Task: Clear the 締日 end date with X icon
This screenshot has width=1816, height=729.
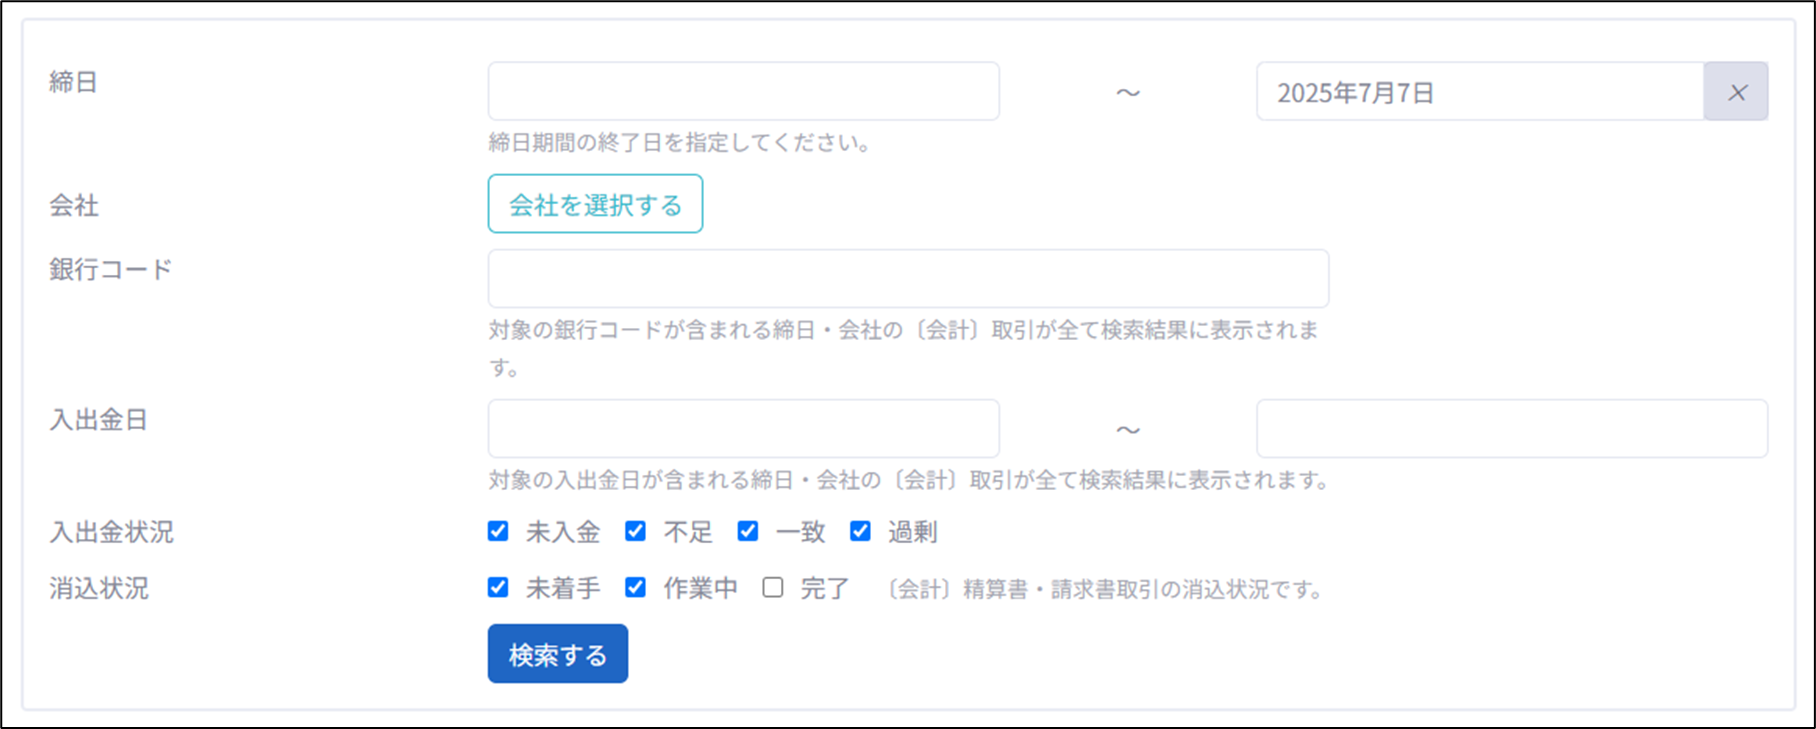Action: 1736,92
